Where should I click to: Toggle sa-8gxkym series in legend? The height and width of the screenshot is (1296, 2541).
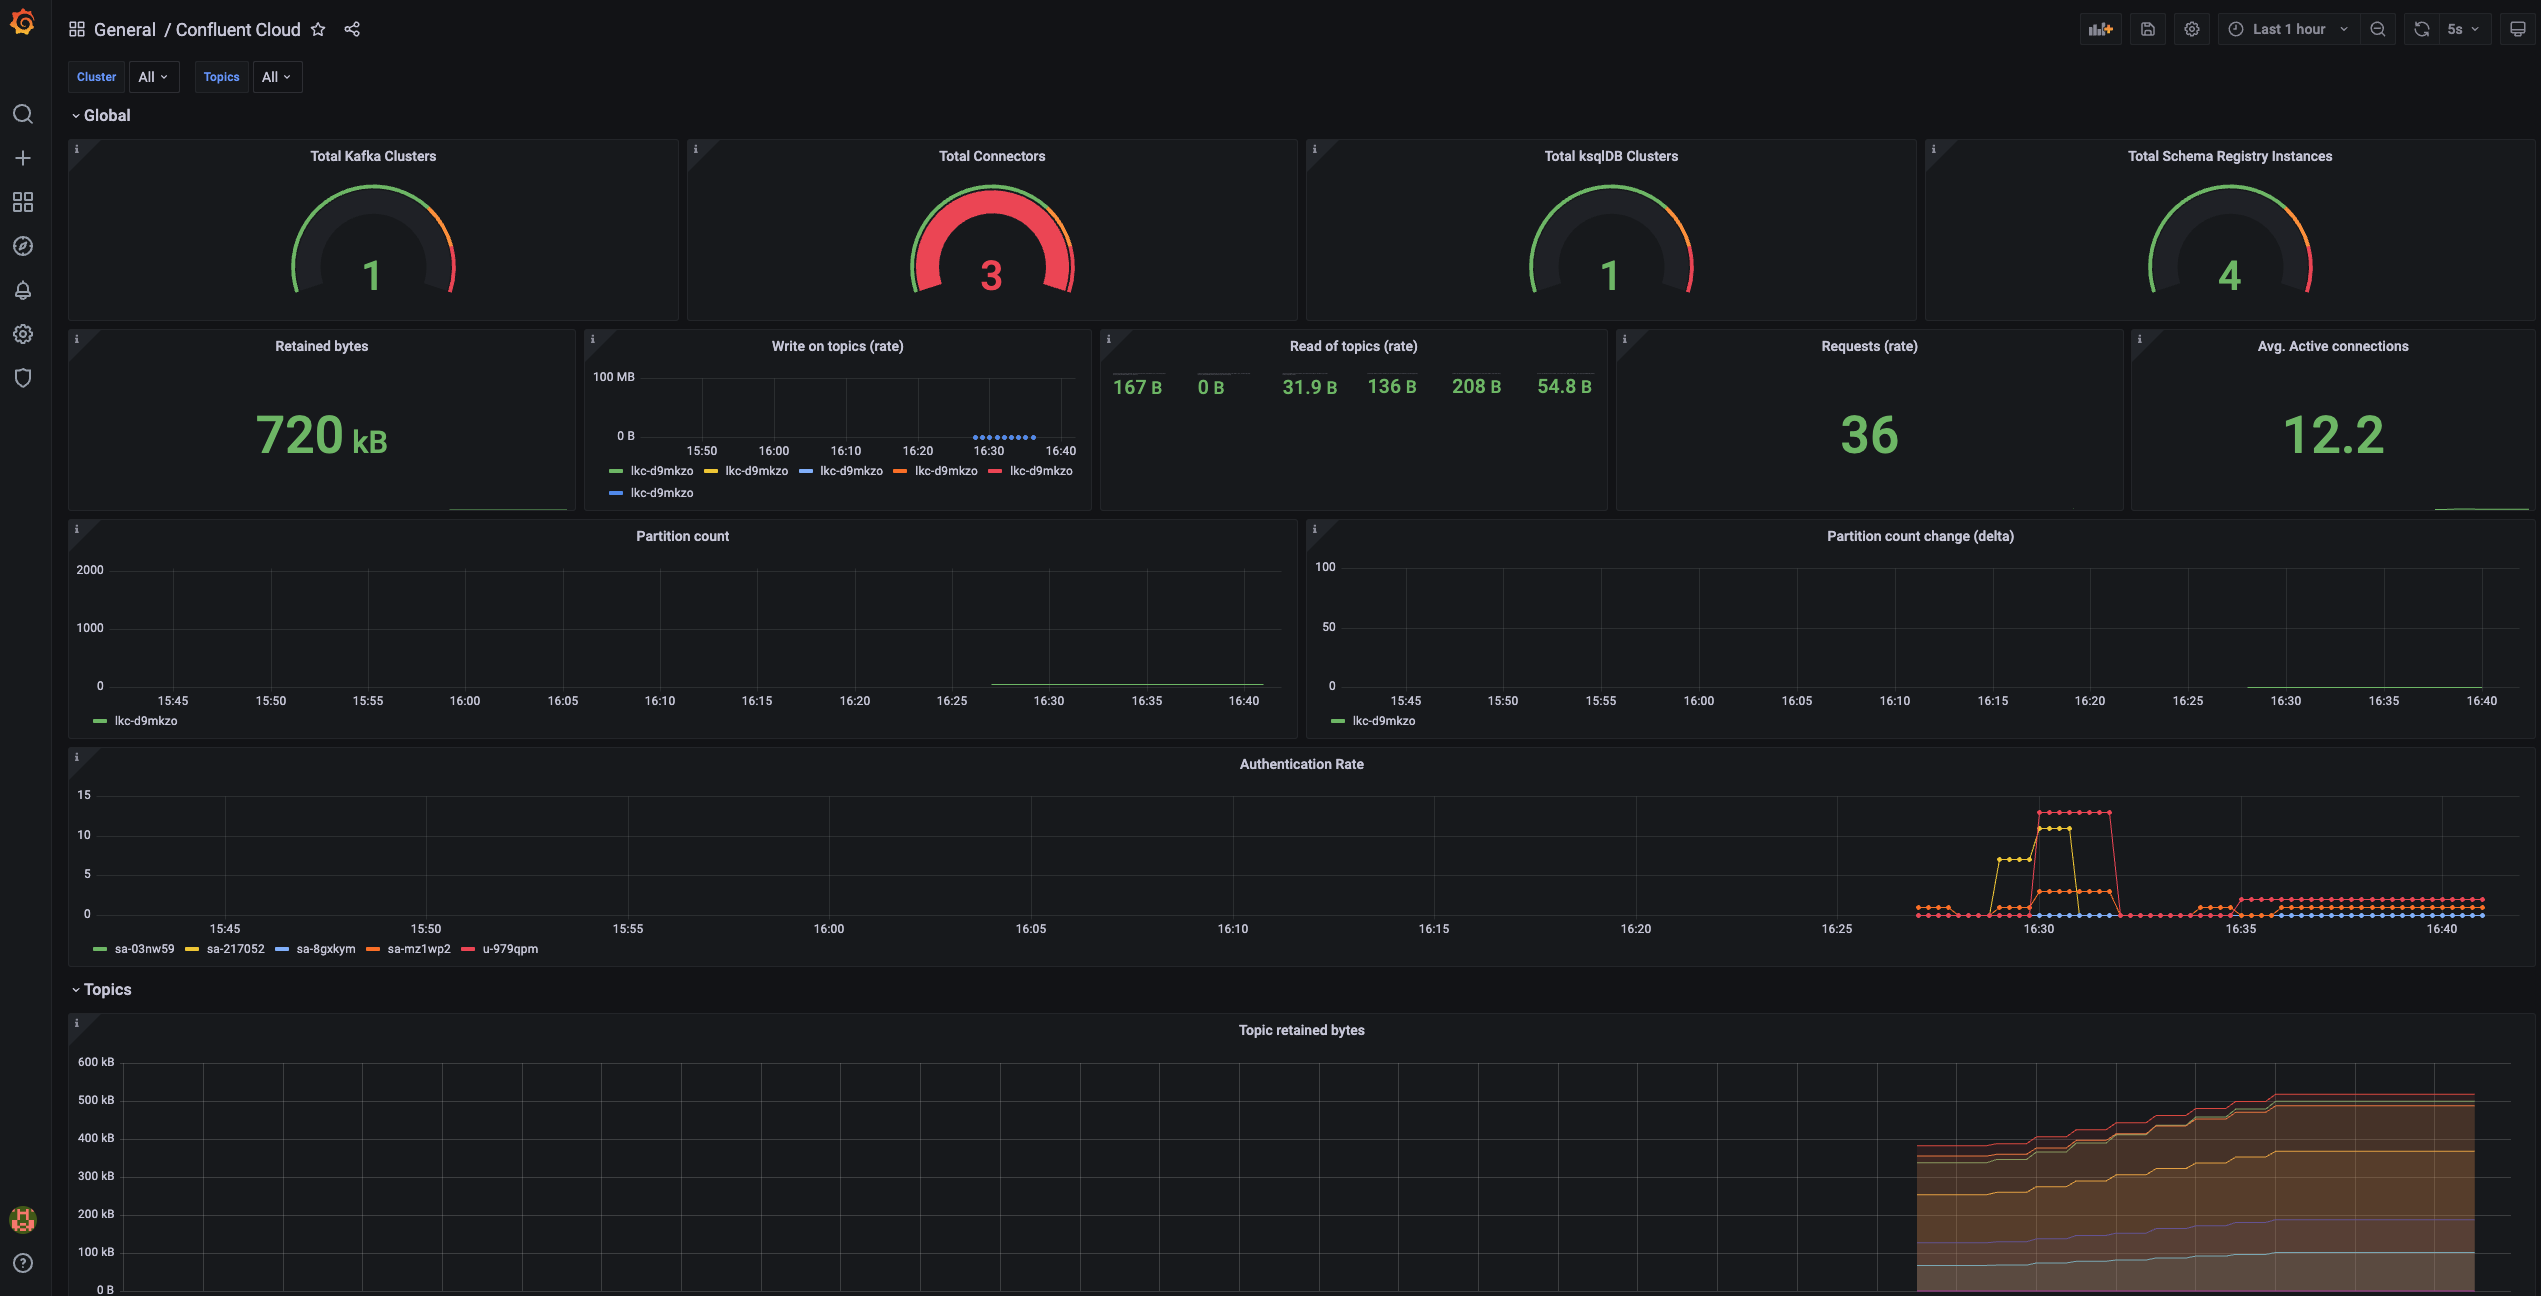(325, 949)
